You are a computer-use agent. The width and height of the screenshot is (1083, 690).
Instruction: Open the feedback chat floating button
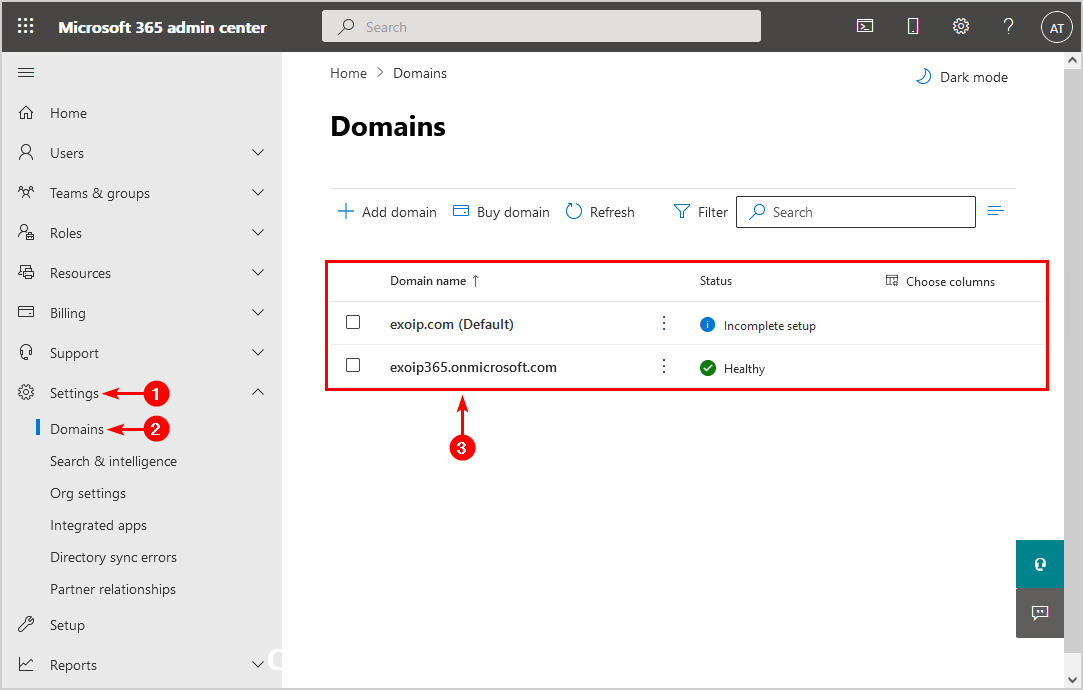coord(1039,613)
